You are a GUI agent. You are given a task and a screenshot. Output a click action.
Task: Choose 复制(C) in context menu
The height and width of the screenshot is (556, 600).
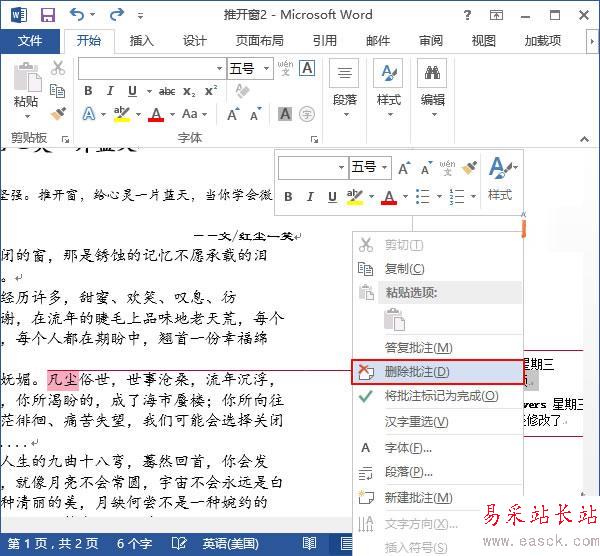tap(438, 269)
